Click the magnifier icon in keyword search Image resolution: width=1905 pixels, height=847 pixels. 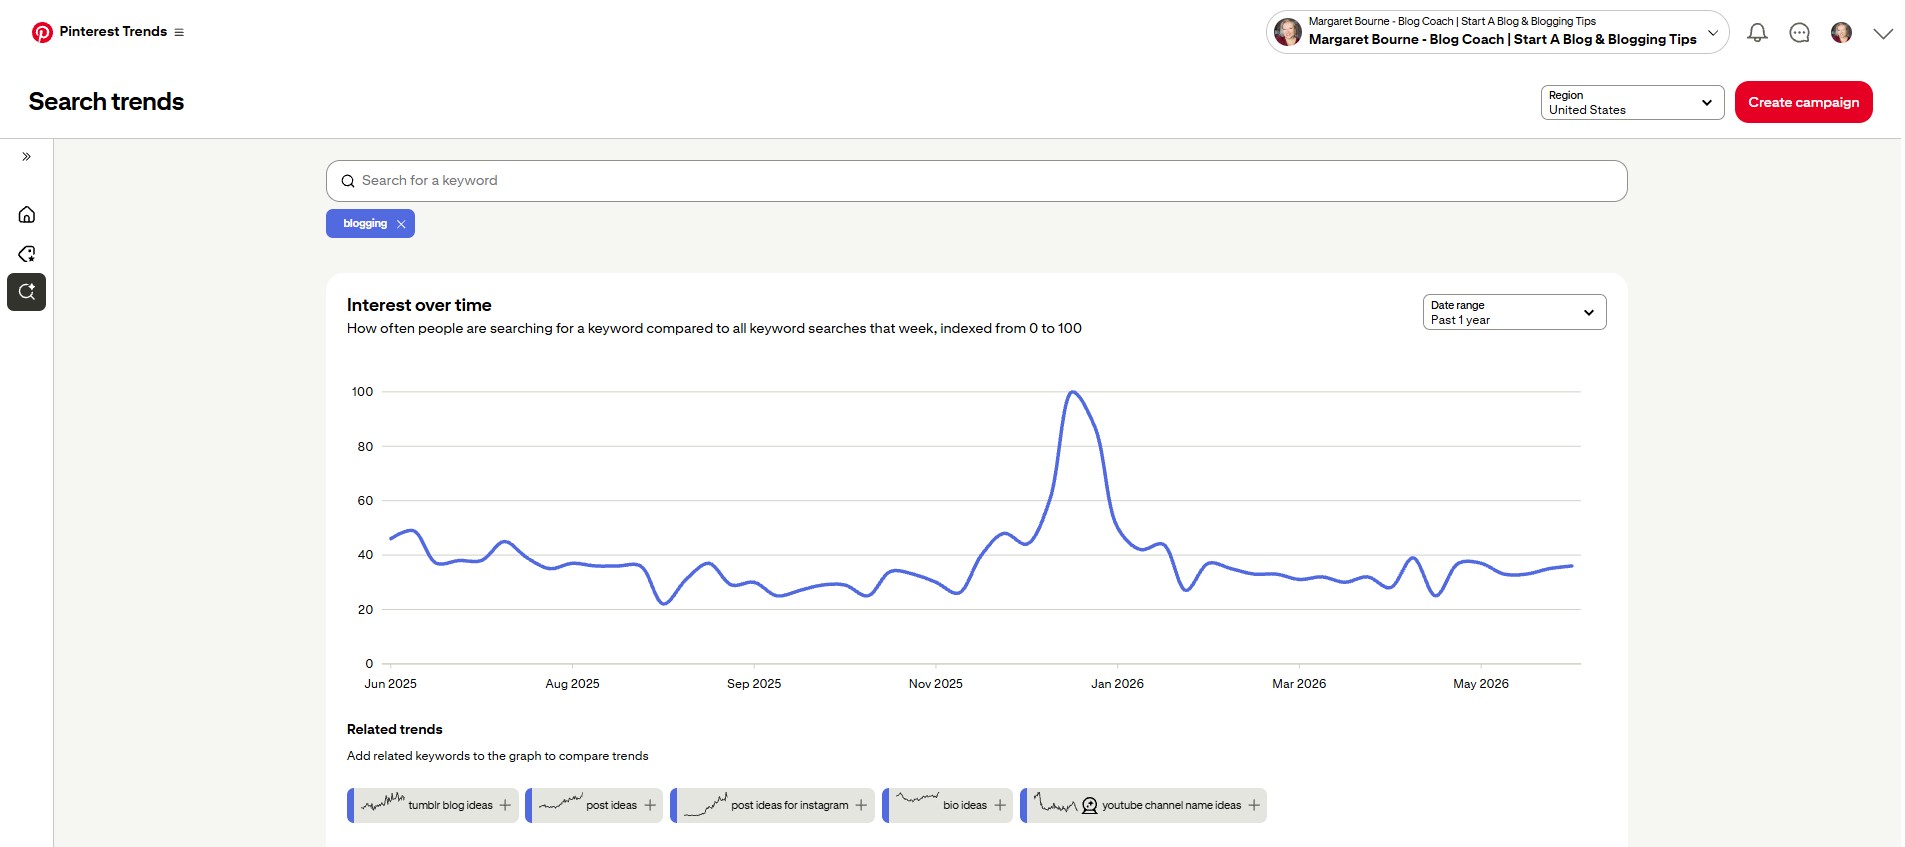[348, 181]
